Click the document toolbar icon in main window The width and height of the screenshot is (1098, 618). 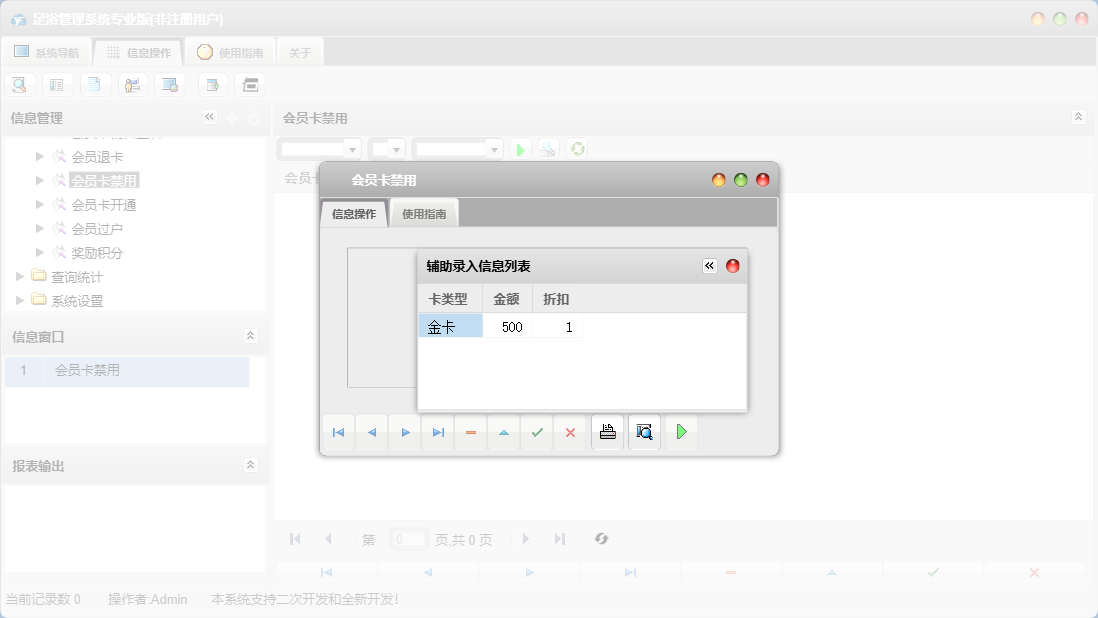(95, 85)
